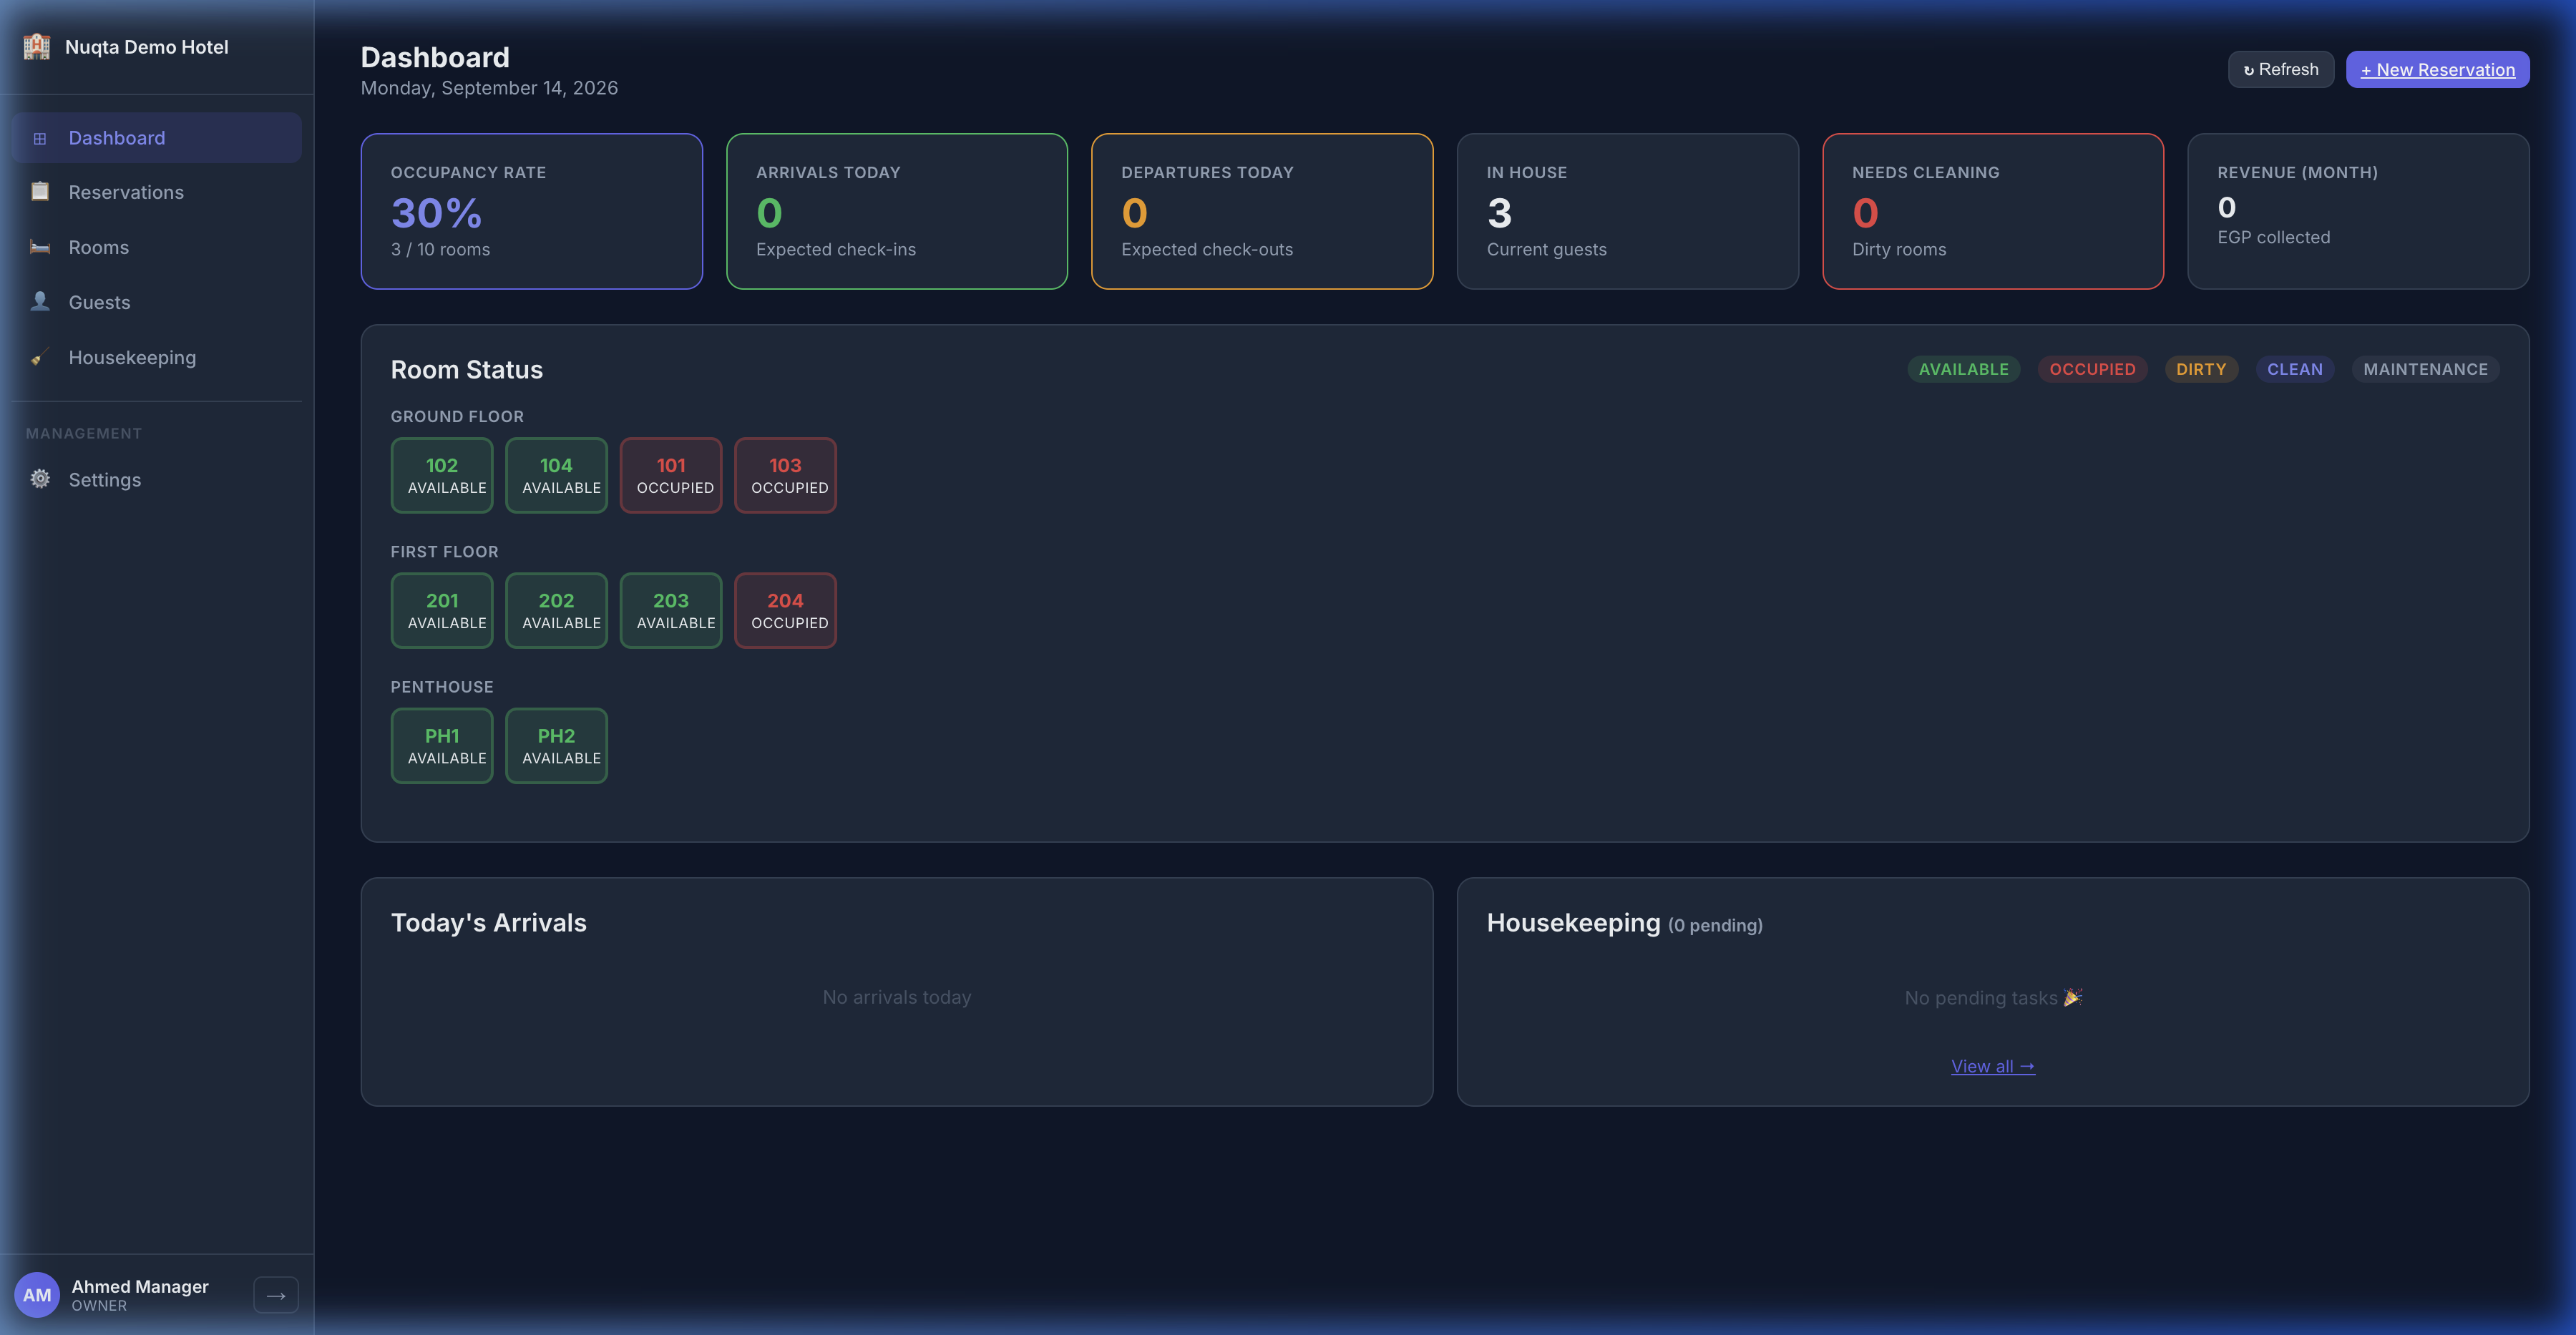
Task: Click the logout arrow icon
Action: point(276,1295)
